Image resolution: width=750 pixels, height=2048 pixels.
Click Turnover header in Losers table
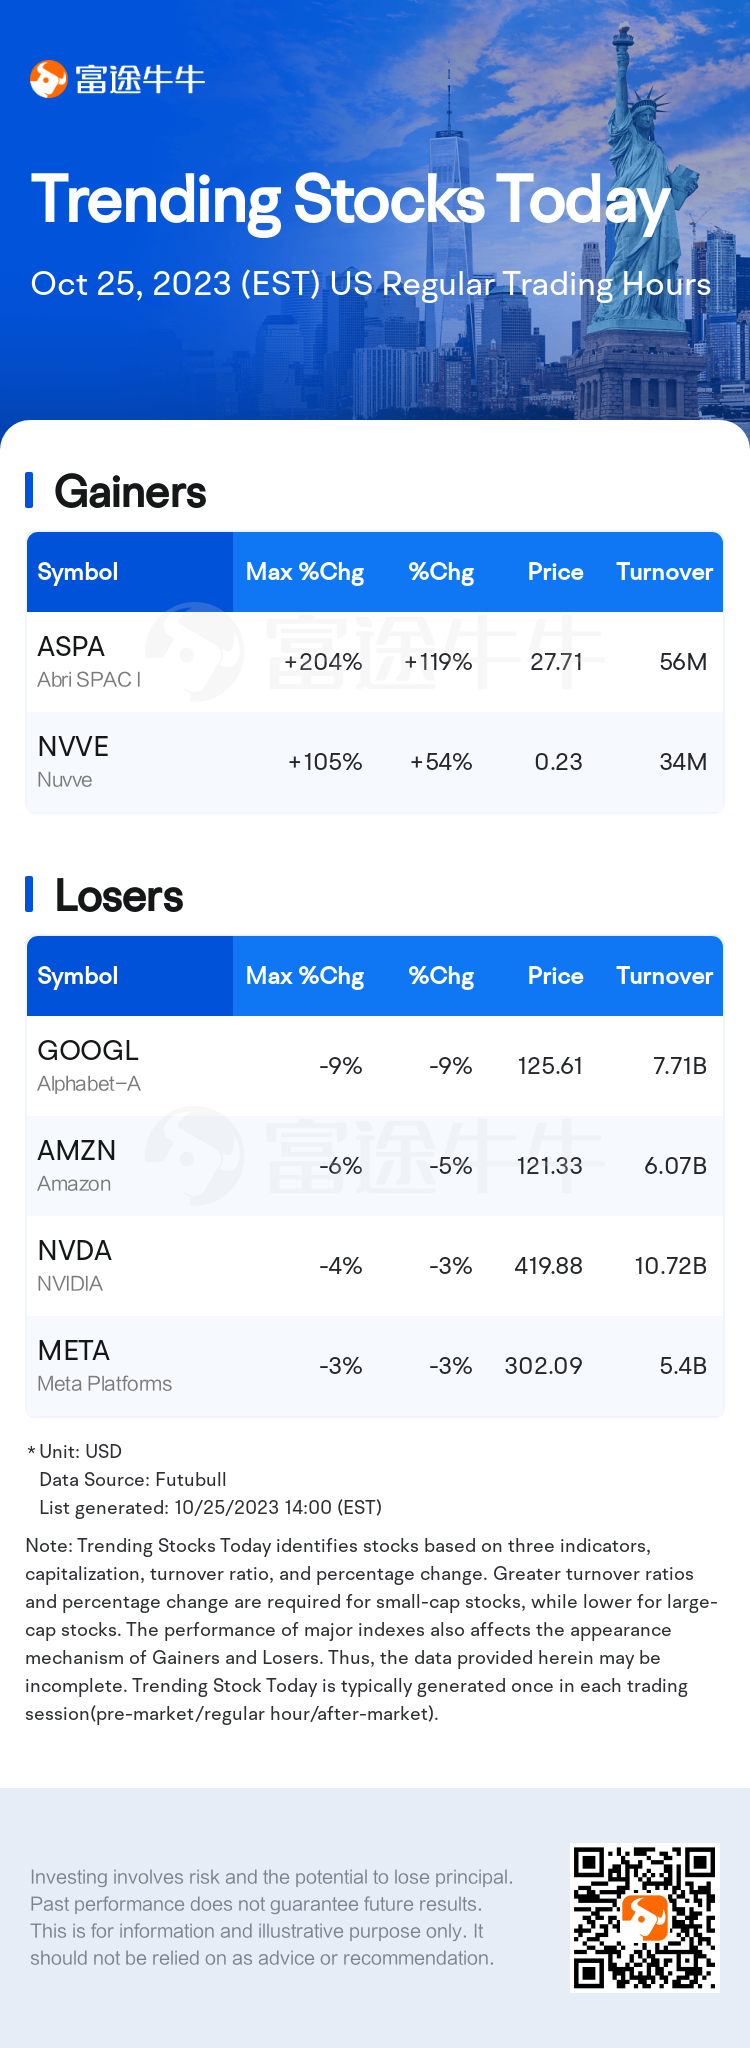664,976
